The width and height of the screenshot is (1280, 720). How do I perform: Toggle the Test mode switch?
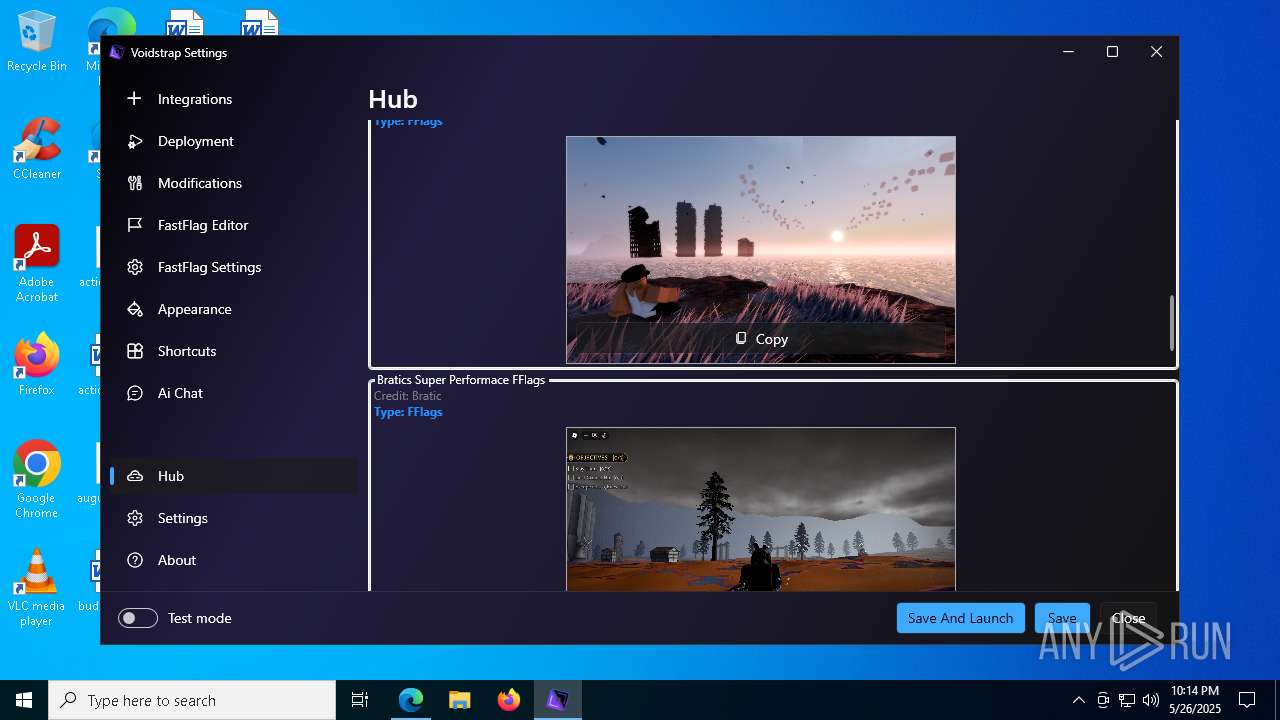[x=138, y=618]
